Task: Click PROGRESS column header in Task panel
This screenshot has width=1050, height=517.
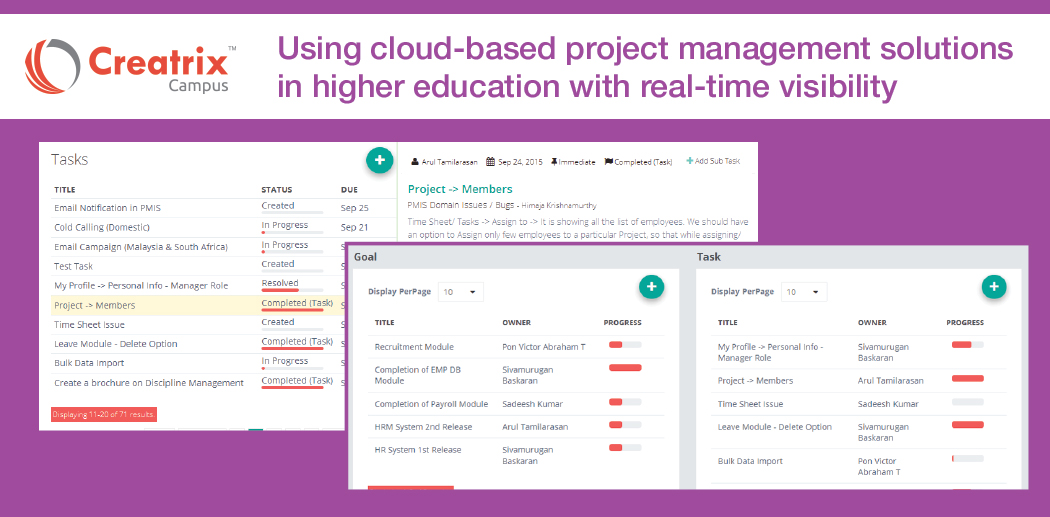Action: [x=965, y=322]
